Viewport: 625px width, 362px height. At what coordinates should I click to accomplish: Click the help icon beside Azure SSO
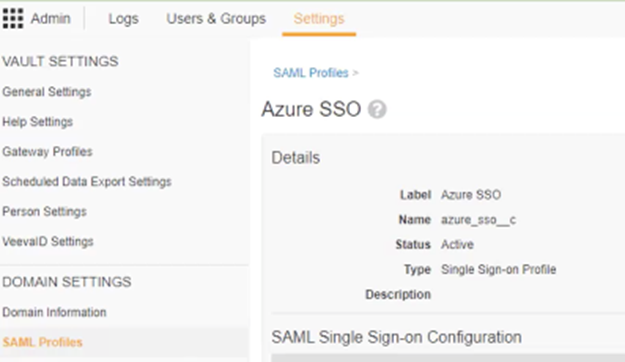click(x=377, y=109)
